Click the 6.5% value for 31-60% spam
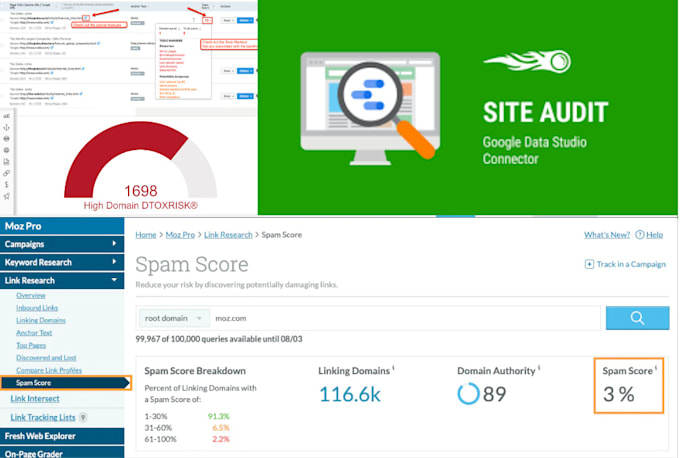 tap(221, 428)
